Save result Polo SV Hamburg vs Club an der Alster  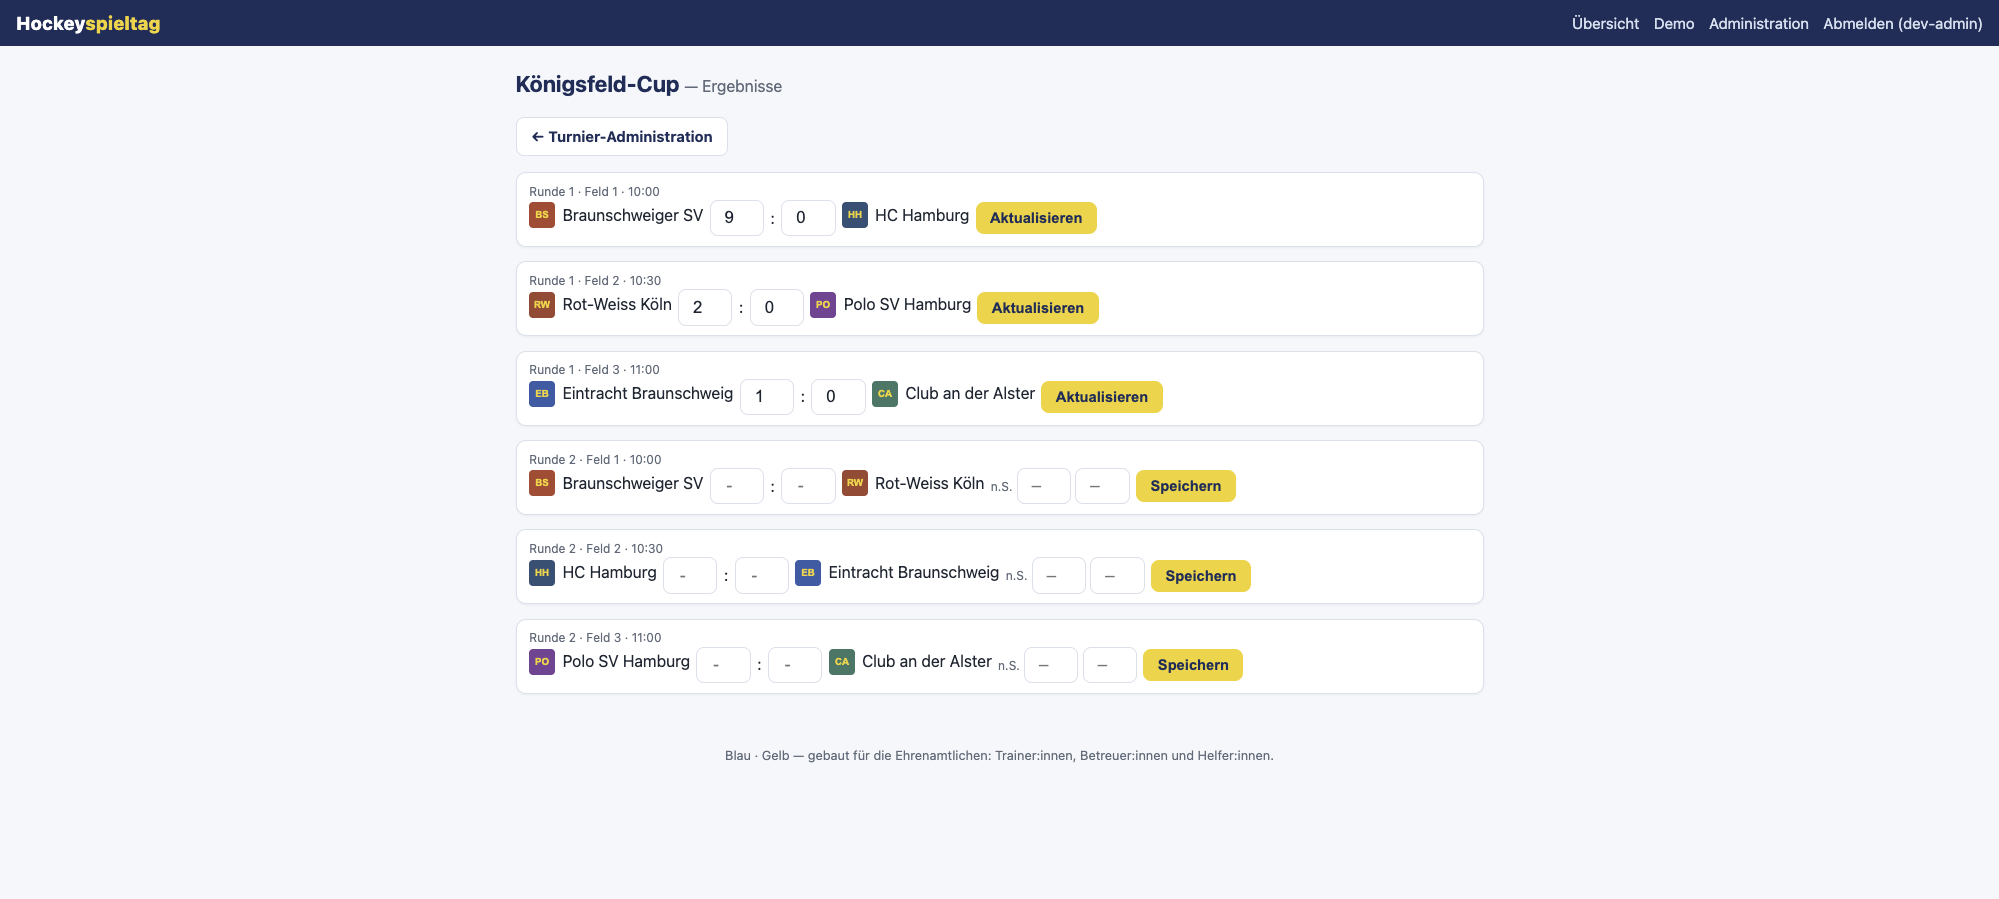[1193, 665]
